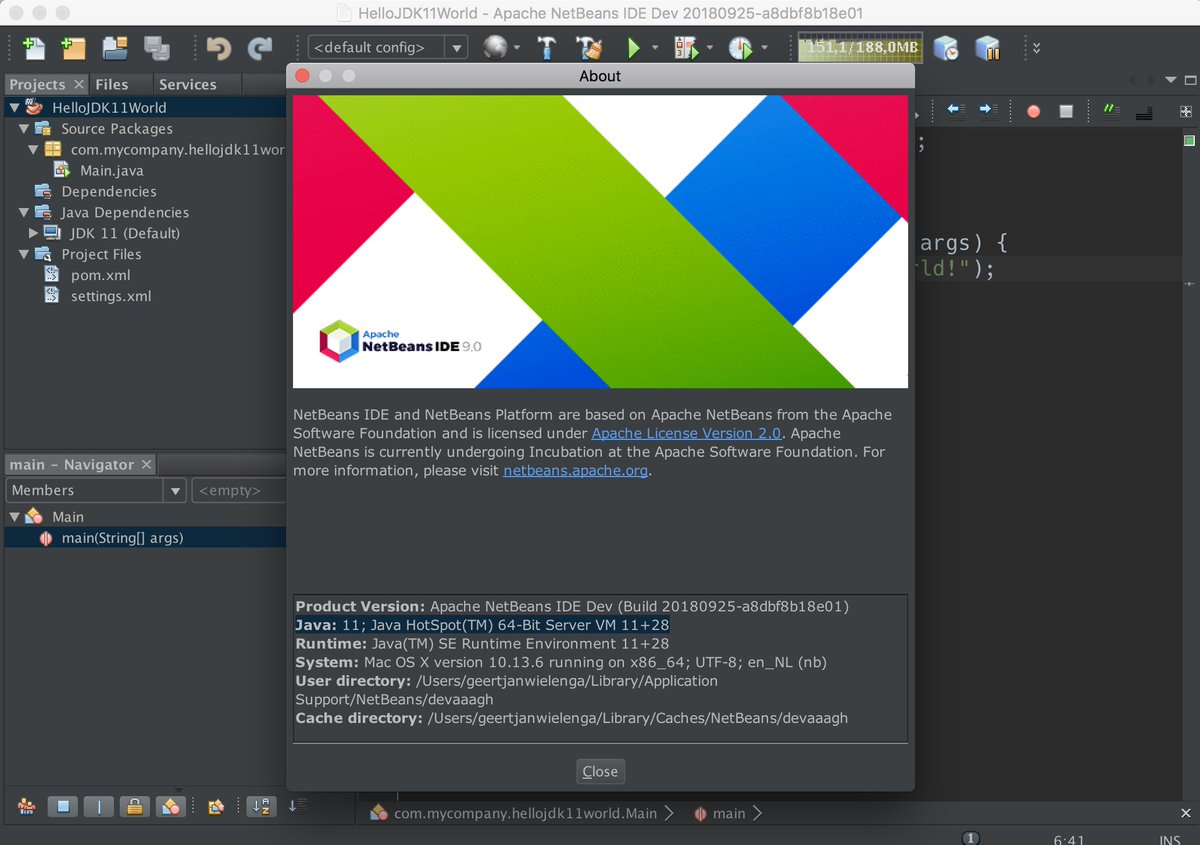Screen dimensions: 1200x845
Task: Click the New File toolbar icon
Action: pos(34,47)
